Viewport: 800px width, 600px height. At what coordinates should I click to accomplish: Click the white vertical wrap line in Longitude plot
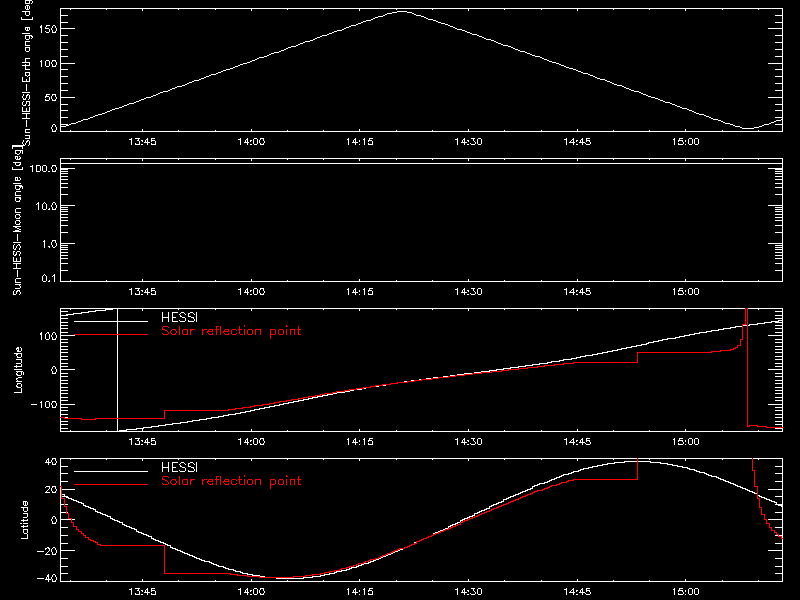pyautogui.click(x=117, y=370)
